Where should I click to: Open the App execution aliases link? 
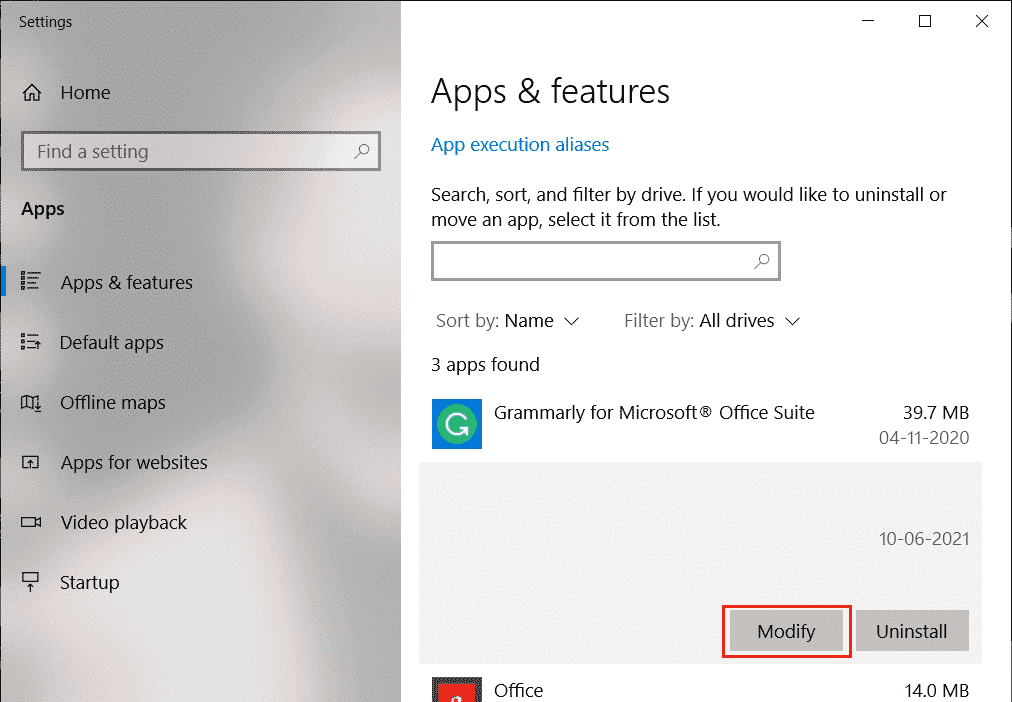tap(520, 144)
